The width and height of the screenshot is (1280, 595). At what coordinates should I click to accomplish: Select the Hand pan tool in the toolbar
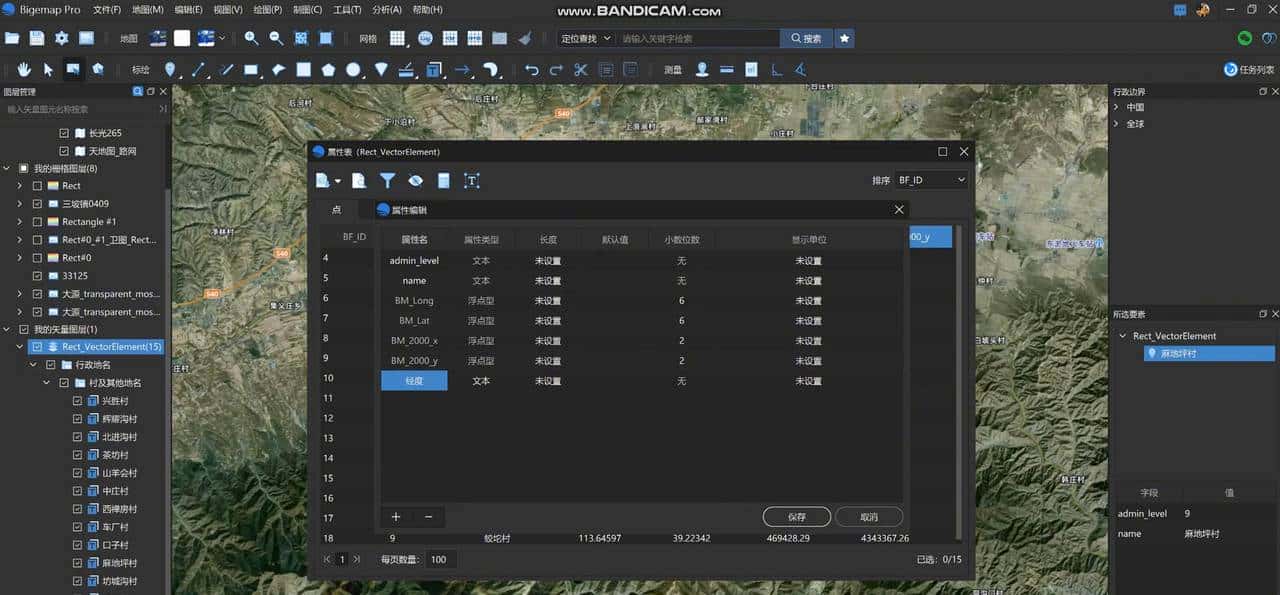[x=24, y=69]
